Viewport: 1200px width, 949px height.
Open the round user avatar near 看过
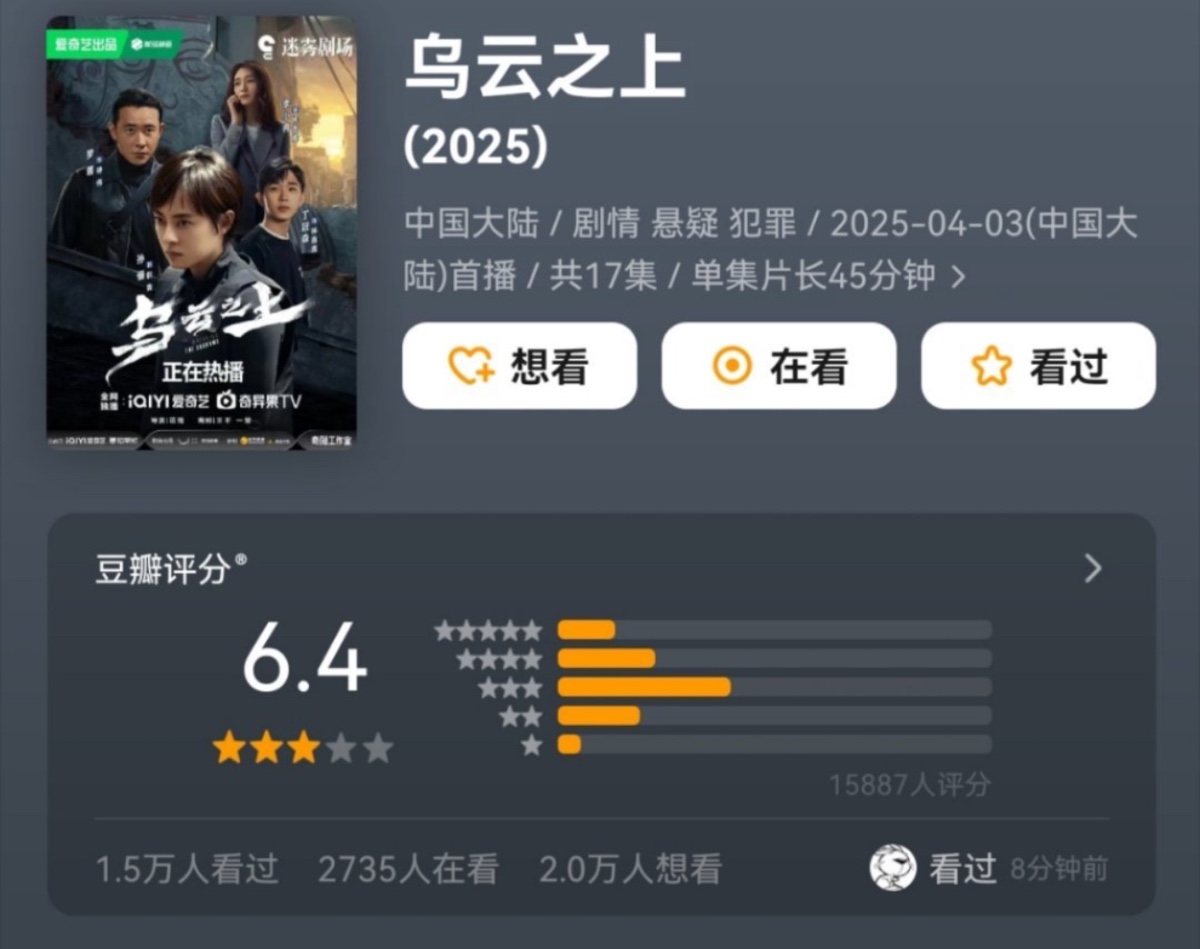[892, 868]
